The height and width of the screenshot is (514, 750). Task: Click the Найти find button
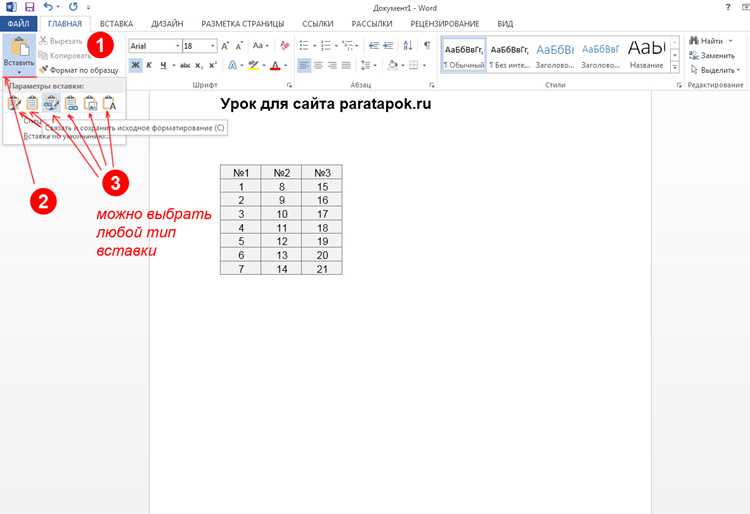[x=711, y=41]
